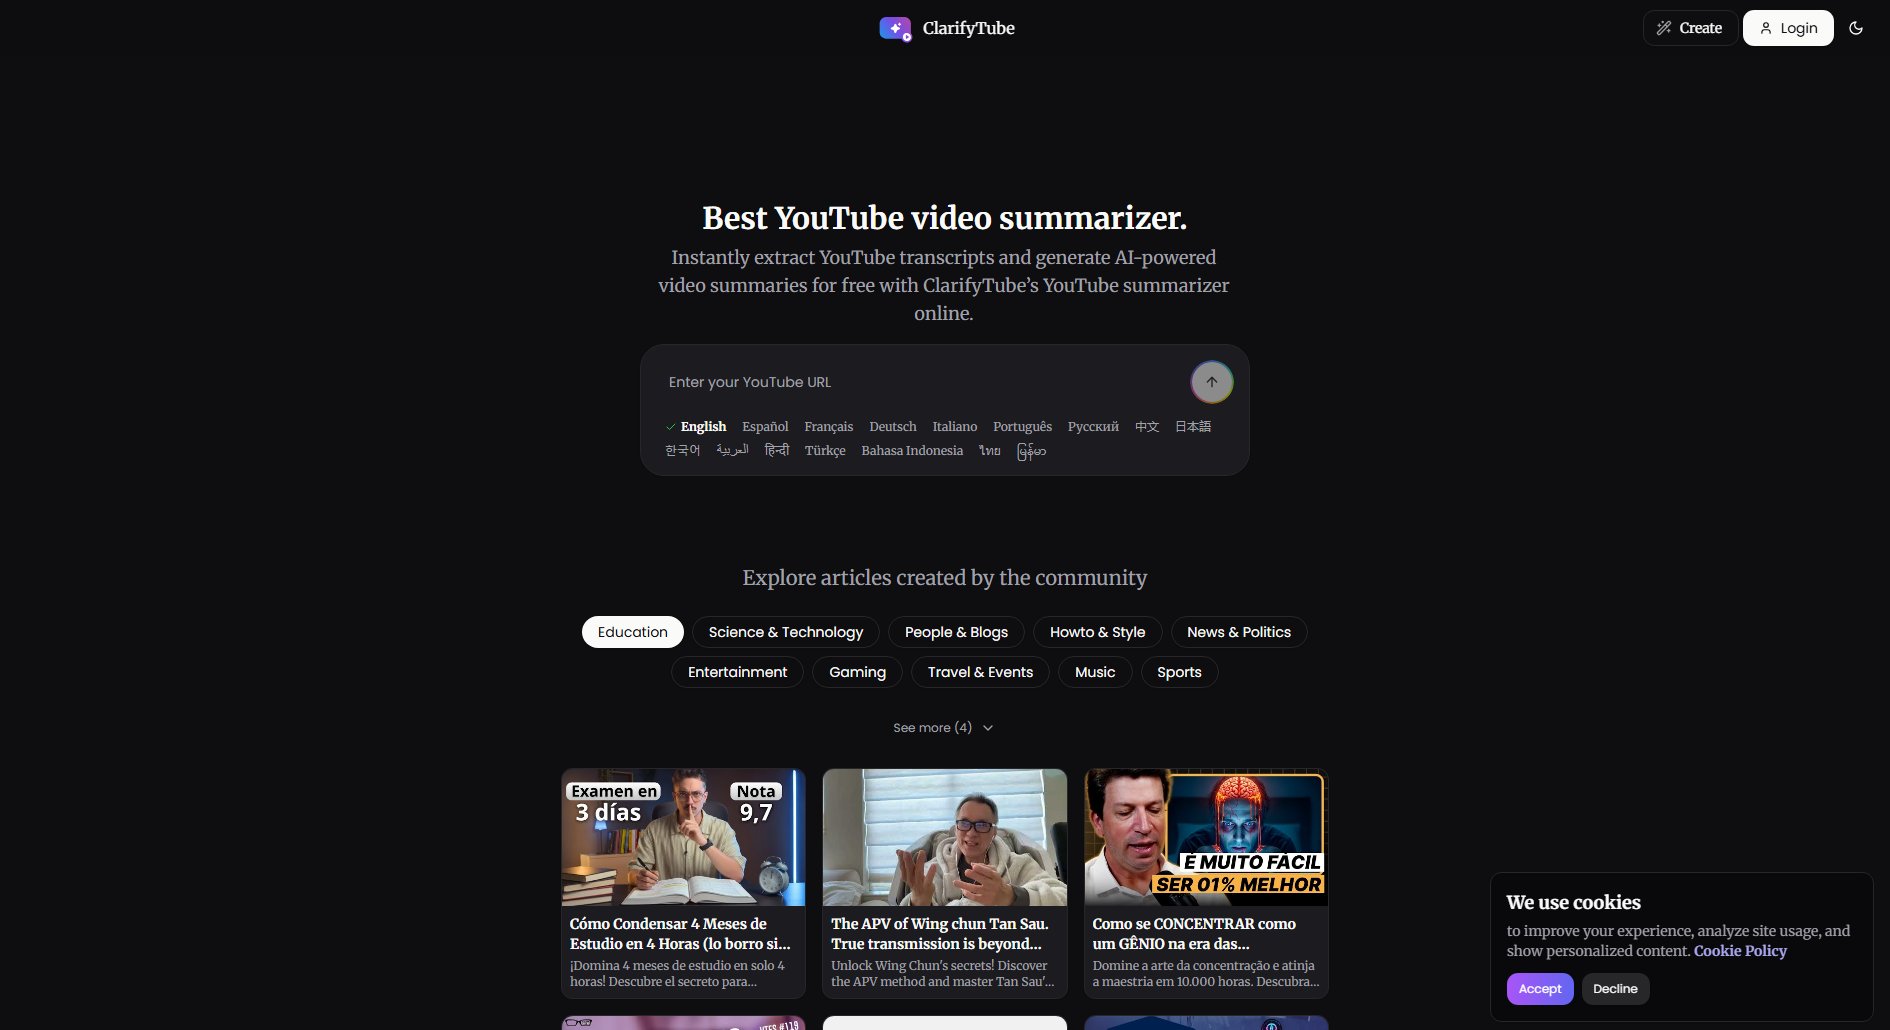Accept the cookie notice
1890x1030 pixels.
pos(1540,988)
